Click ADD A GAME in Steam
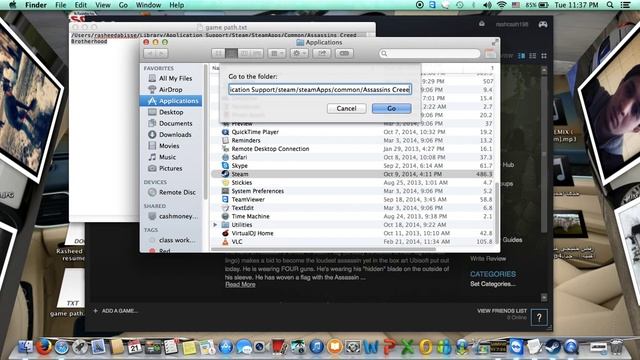The image size is (640, 360). pos(116,311)
